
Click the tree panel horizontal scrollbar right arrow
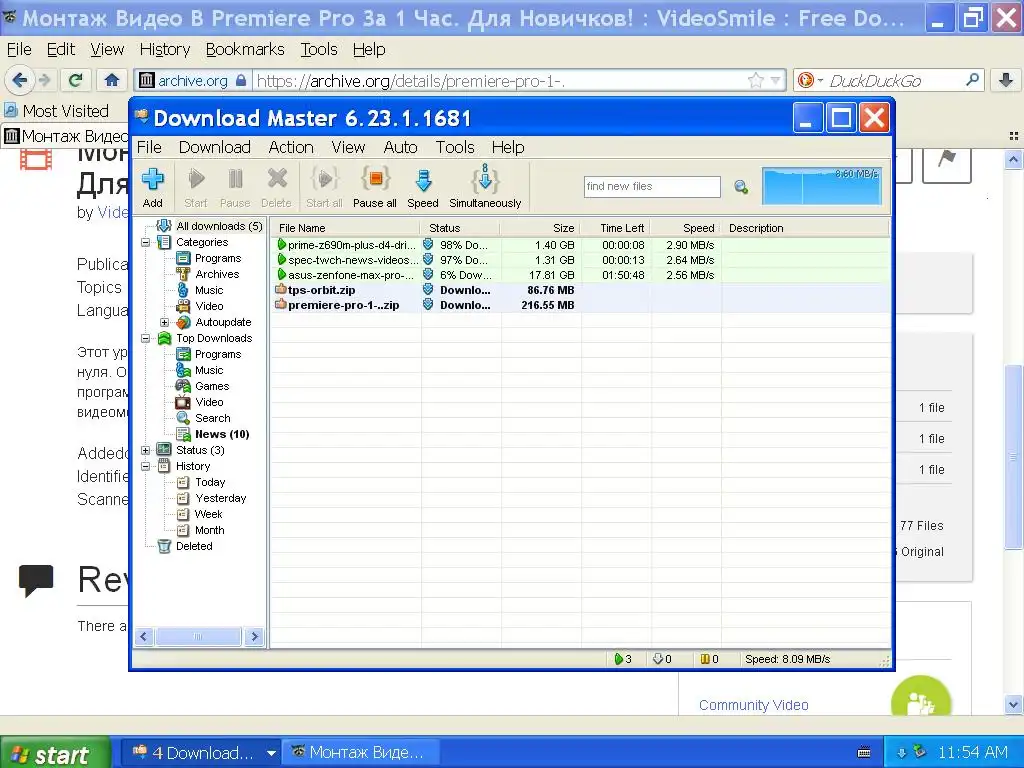254,636
